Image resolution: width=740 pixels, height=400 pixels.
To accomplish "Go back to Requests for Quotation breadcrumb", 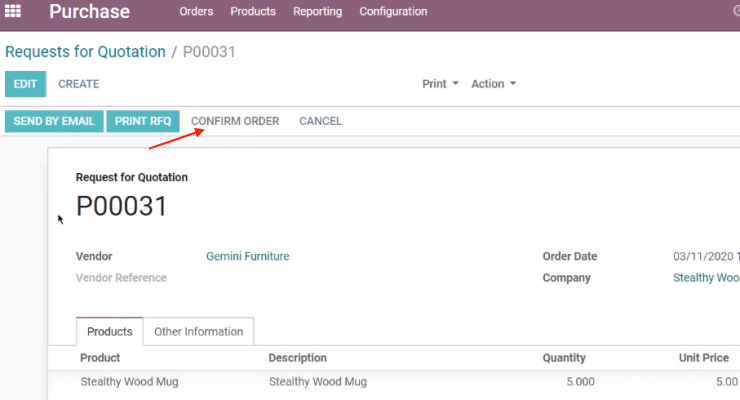I will [x=85, y=51].
